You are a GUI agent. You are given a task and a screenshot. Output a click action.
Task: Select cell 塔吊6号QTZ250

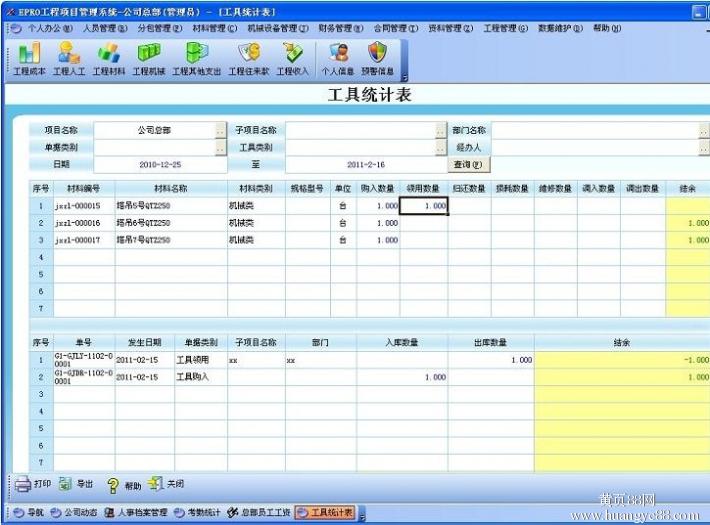[x=171, y=223]
